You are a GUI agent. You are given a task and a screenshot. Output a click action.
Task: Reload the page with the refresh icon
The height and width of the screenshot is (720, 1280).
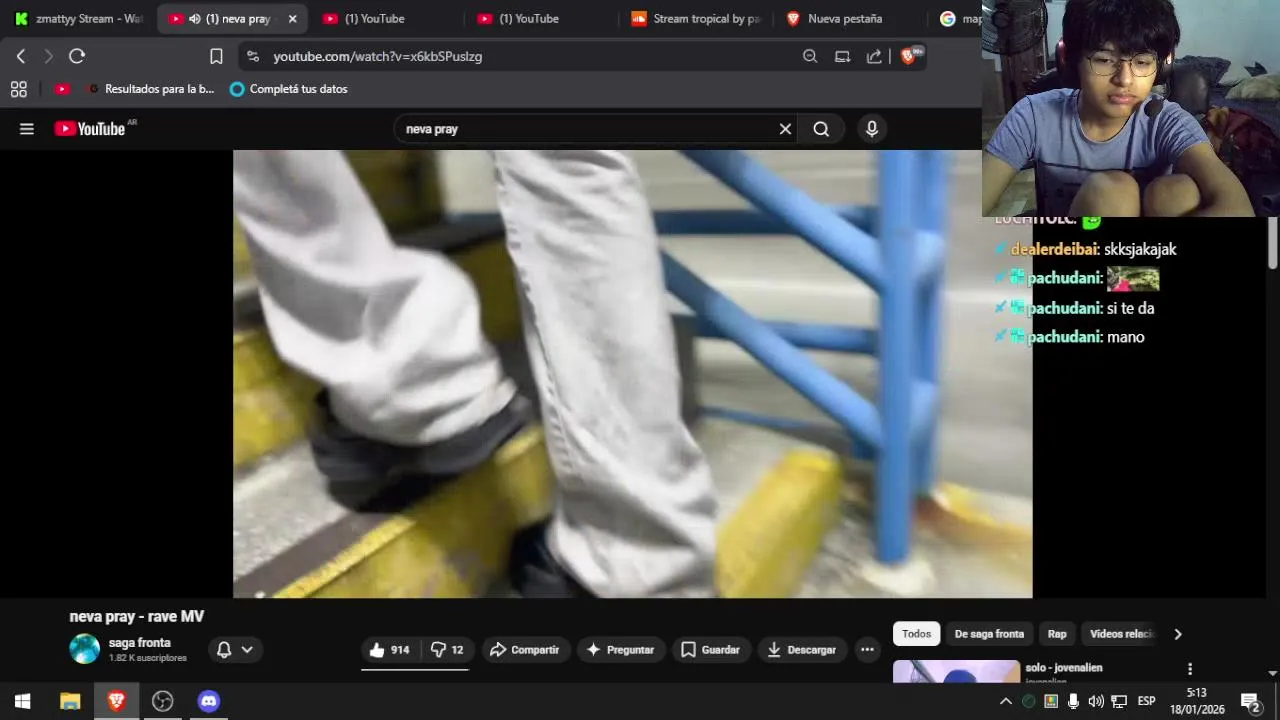(77, 56)
